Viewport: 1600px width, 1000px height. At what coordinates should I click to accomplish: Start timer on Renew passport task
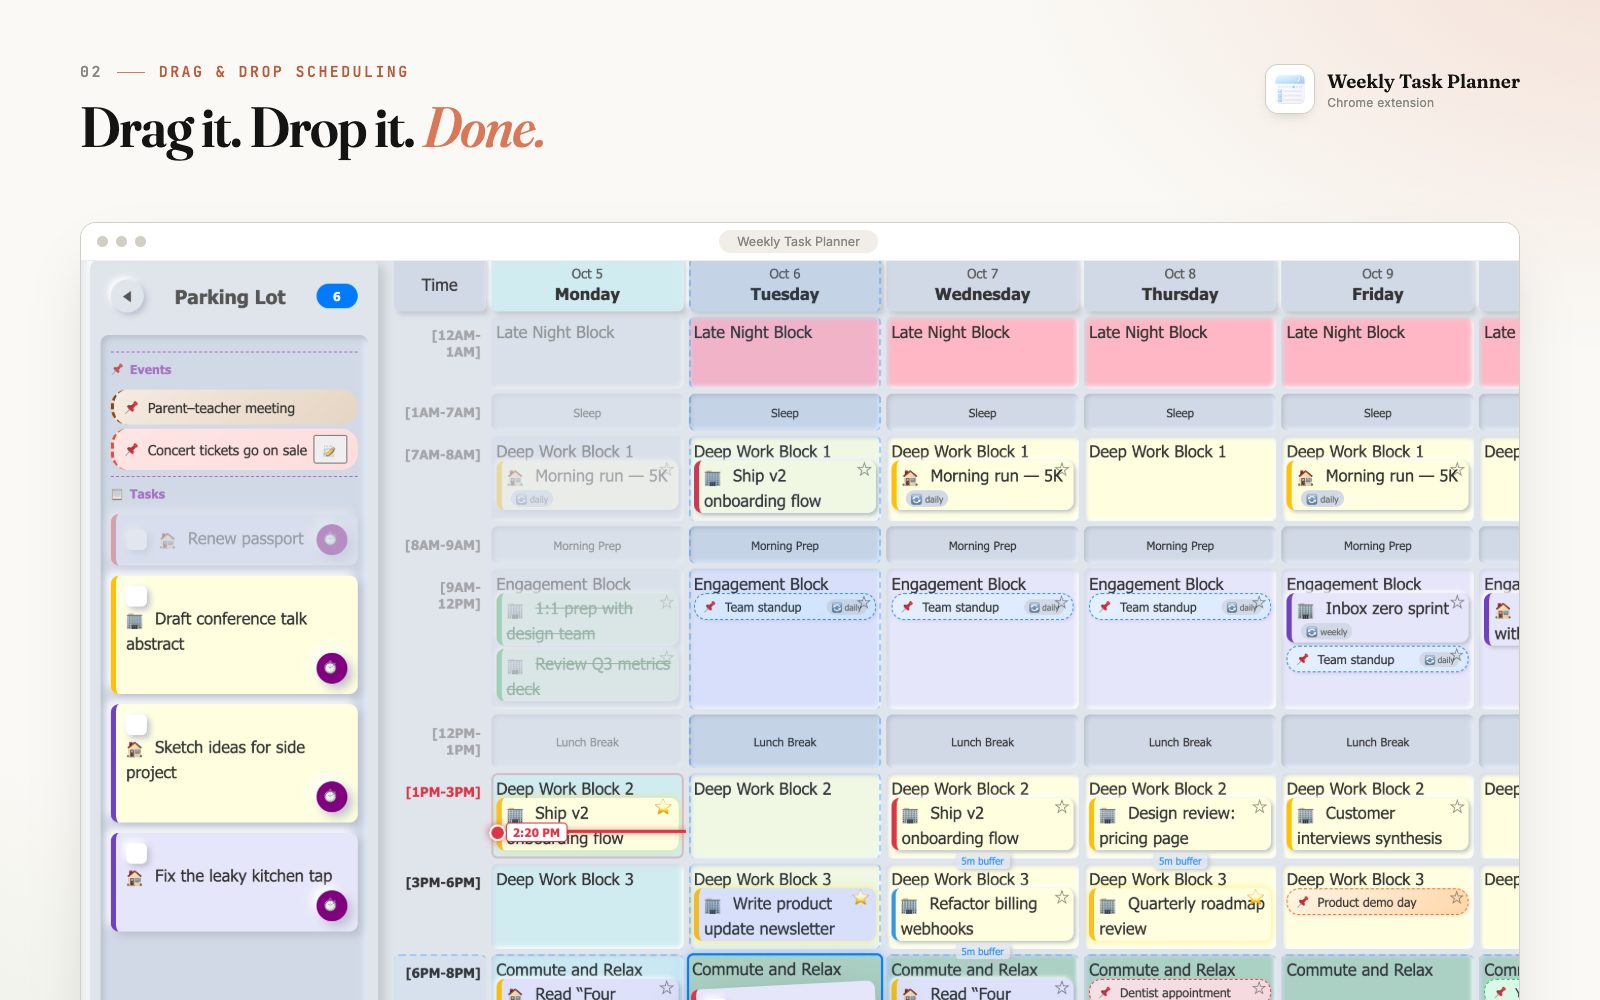coord(332,539)
